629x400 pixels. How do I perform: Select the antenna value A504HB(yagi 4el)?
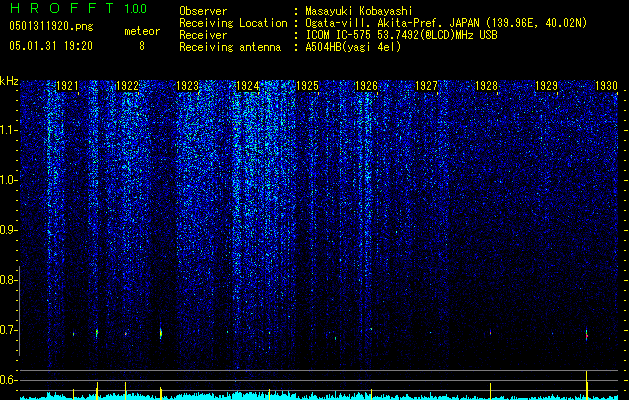pos(353,47)
